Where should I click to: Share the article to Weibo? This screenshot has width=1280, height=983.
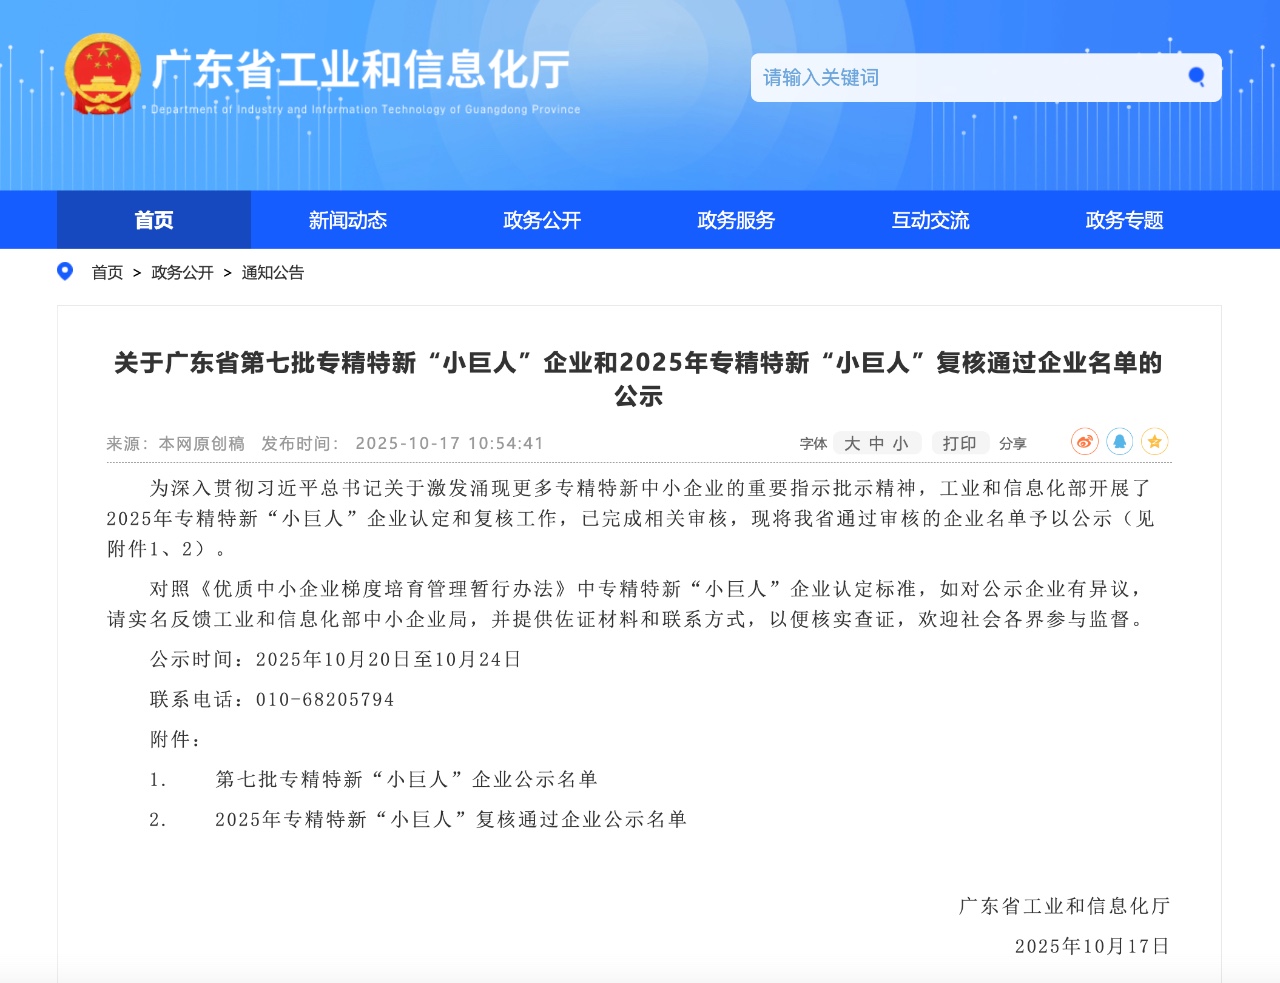[1083, 441]
